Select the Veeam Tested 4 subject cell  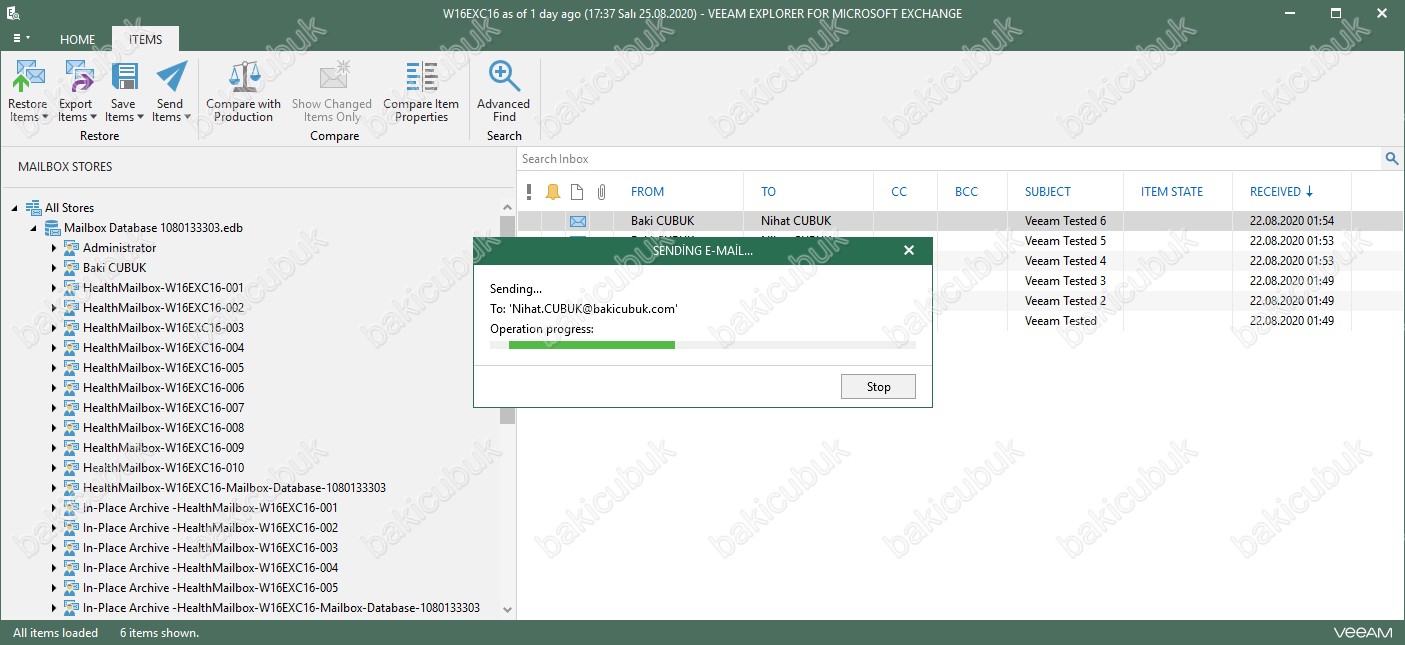pyautogui.click(x=1065, y=261)
